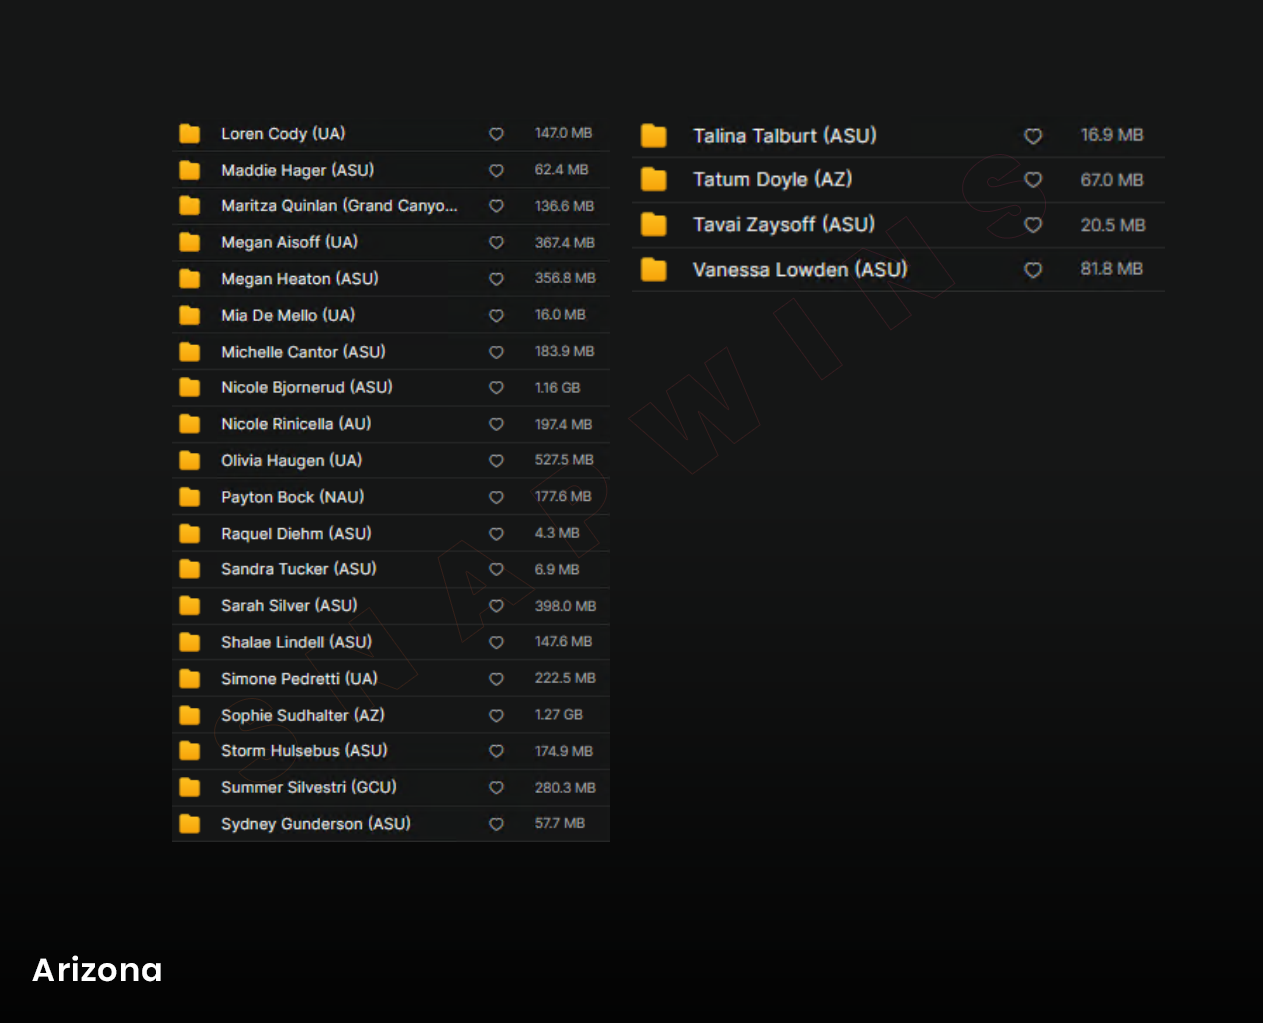Toggle the favorite heart for Tatum Doyle (AZ)
The image size is (1263, 1023).
point(1033,180)
